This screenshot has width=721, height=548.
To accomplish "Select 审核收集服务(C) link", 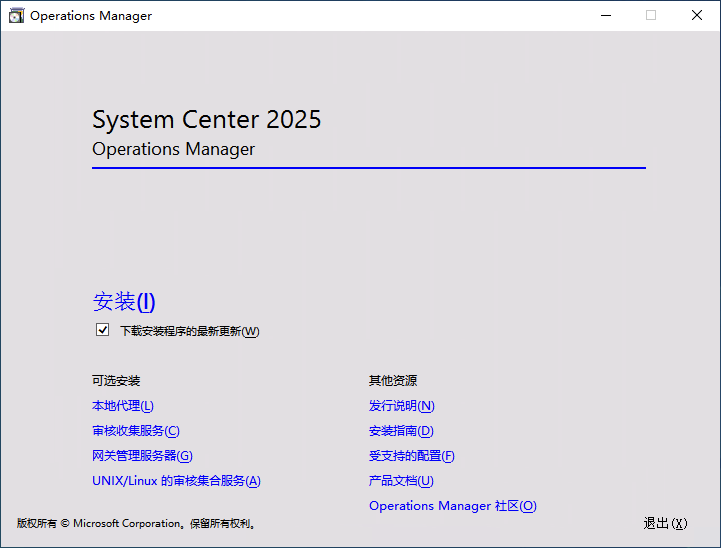I will tap(136, 431).
